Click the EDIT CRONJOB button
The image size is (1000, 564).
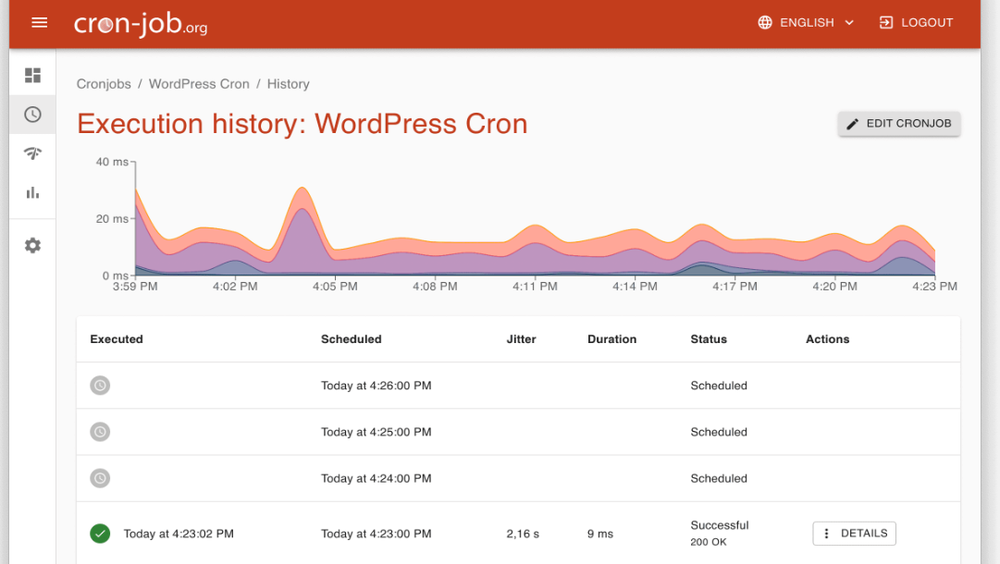(899, 124)
